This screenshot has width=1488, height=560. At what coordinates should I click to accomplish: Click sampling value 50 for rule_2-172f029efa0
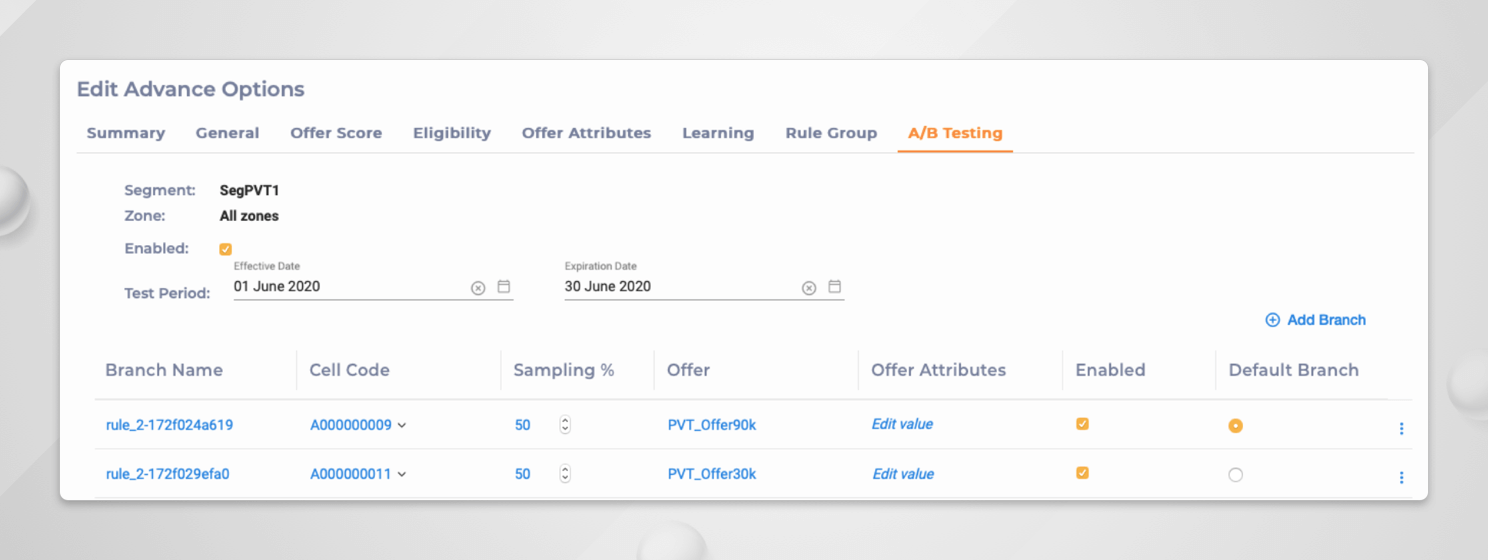click(x=523, y=474)
